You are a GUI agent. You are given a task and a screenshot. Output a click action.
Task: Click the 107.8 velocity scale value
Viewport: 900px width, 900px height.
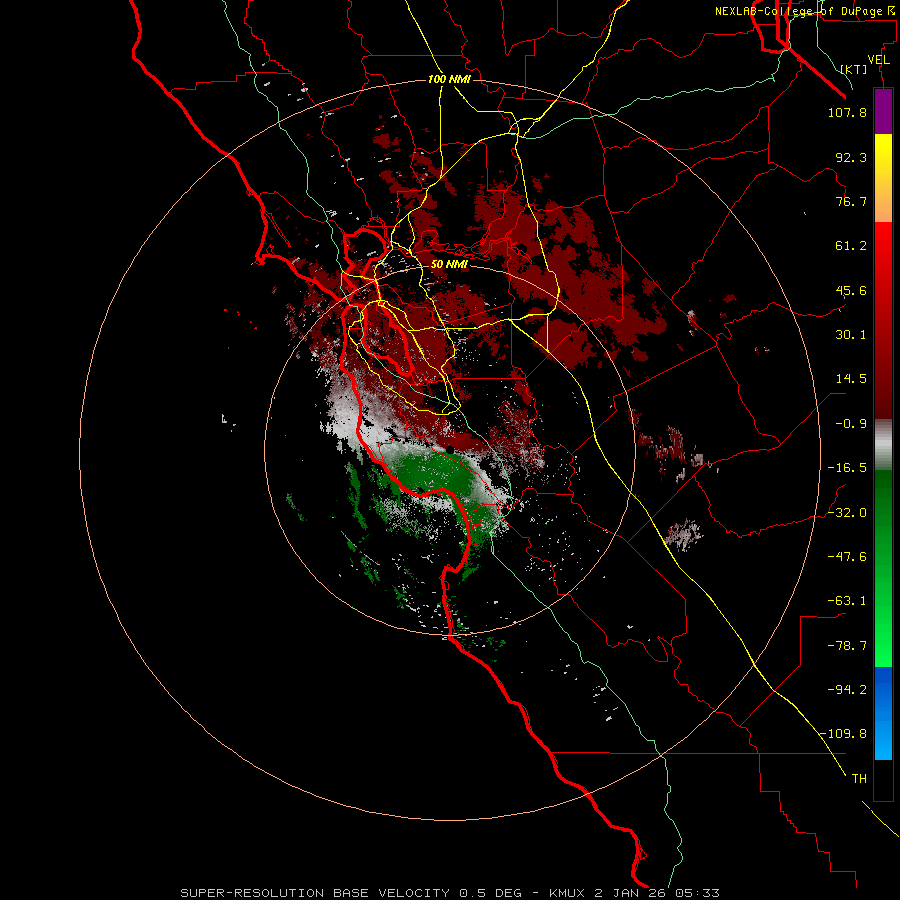point(847,112)
